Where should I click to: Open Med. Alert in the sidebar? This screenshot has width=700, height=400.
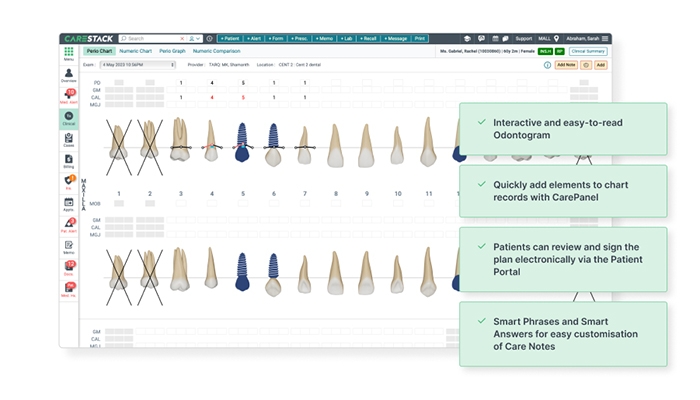click(x=69, y=96)
